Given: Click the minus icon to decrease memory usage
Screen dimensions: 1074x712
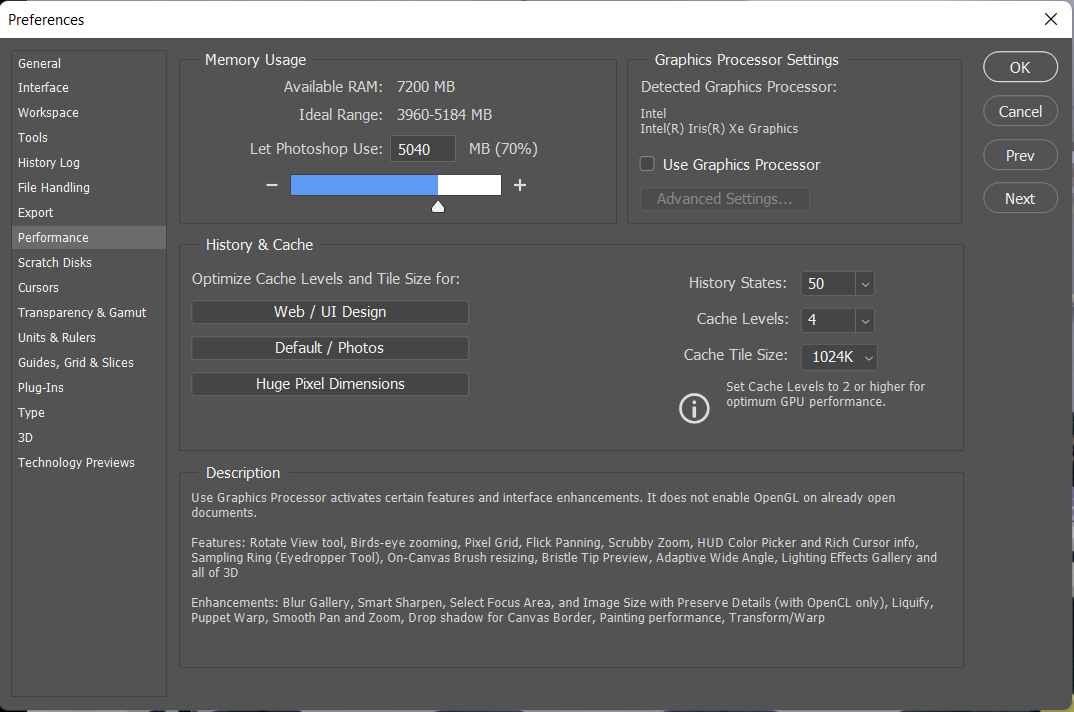Looking at the screenshot, I should coord(271,184).
